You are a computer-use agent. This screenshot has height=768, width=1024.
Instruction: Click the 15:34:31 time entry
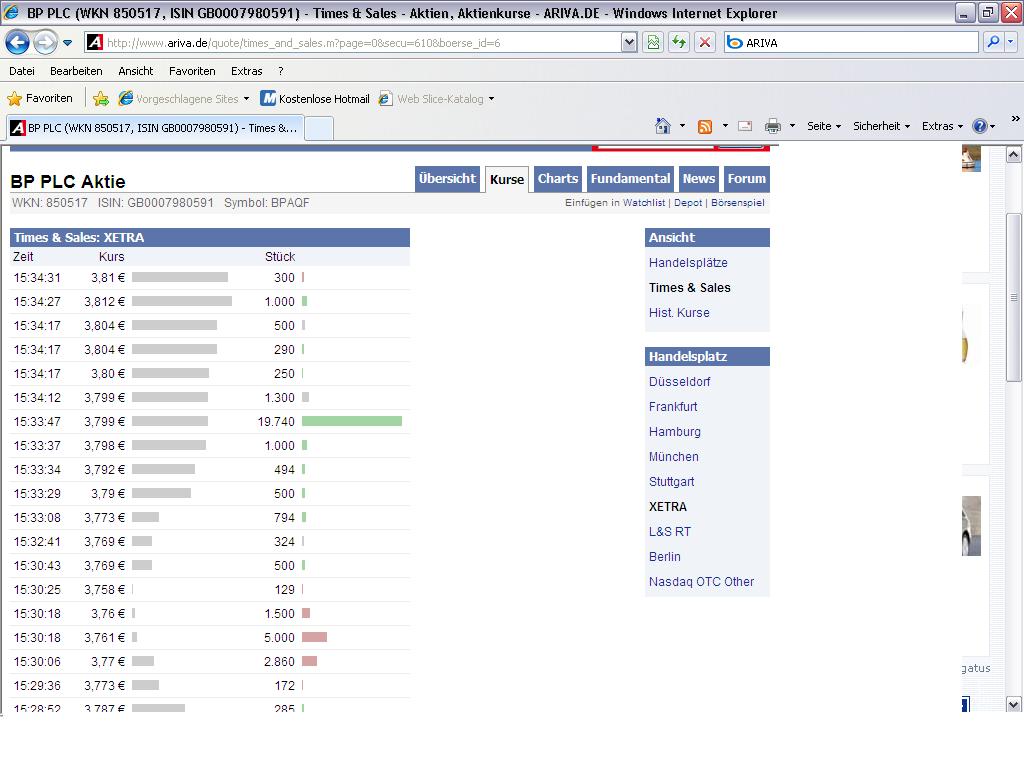tap(37, 278)
